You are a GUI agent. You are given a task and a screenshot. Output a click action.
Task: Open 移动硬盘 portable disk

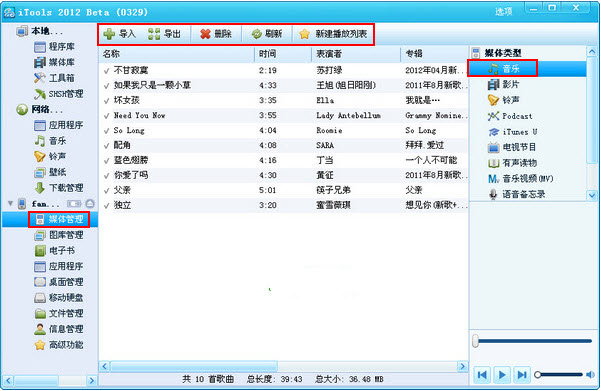pos(59,297)
